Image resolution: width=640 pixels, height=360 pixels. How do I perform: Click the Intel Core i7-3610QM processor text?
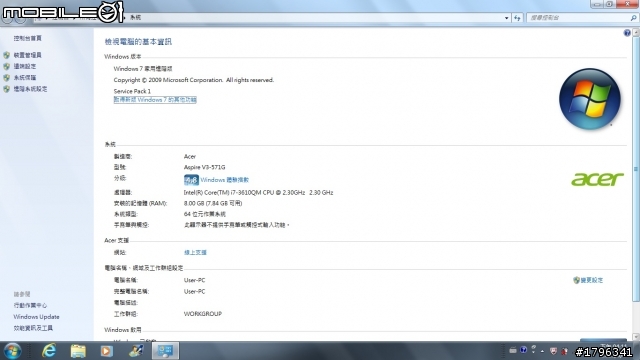coord(258,193)
